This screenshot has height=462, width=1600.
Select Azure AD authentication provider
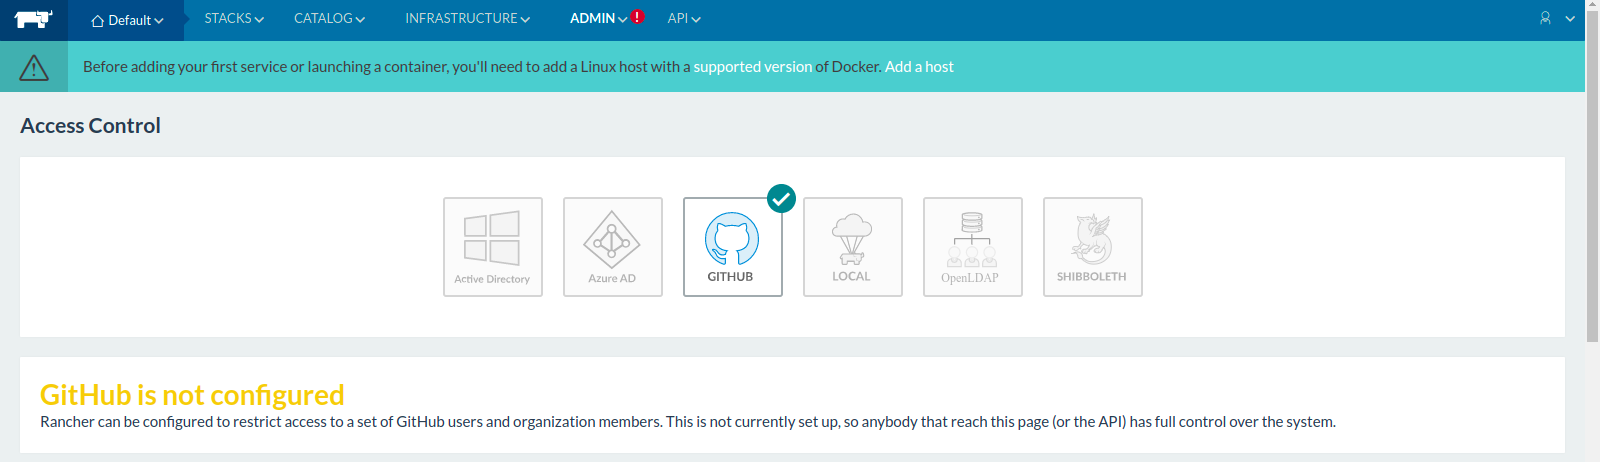(x=613, y=247)
